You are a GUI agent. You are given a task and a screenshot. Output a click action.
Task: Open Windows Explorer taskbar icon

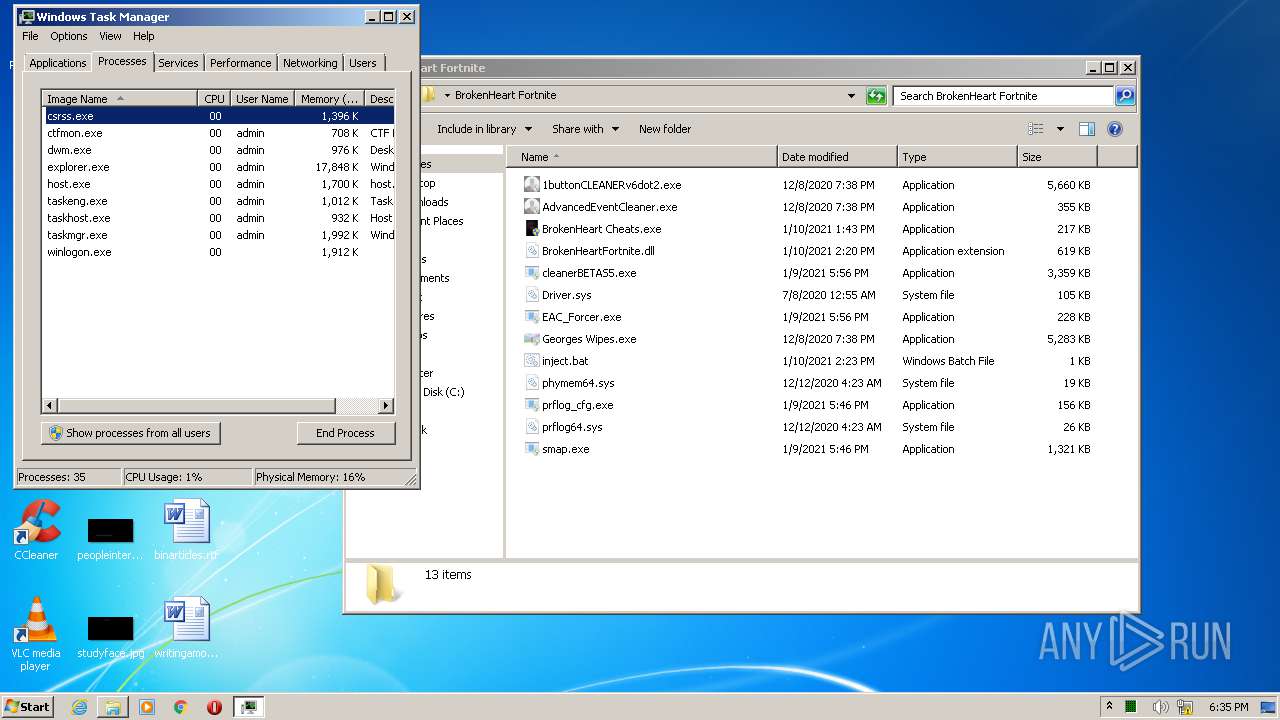[x=113, y=707]
